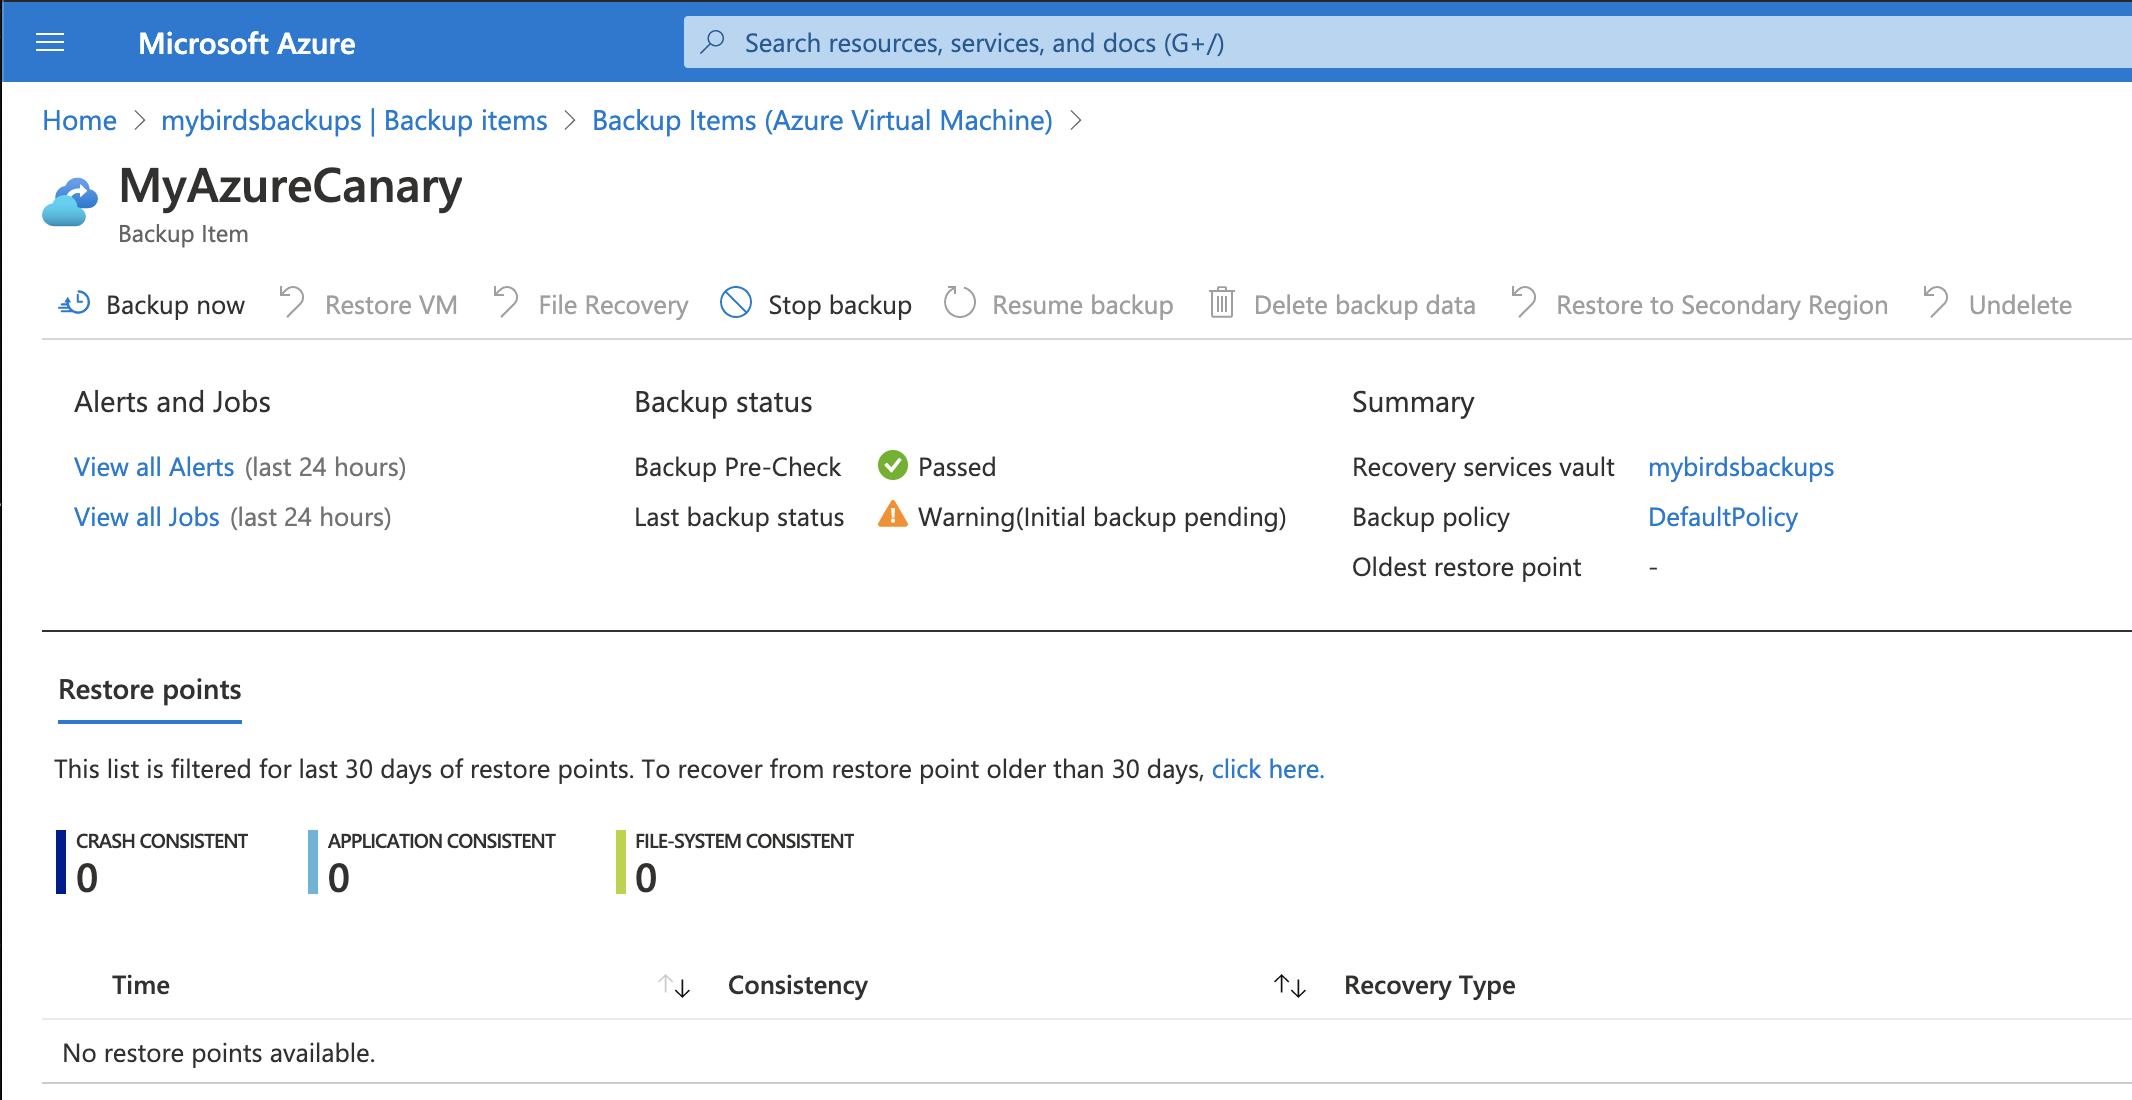Click the search magnifier icon
The image size is (2132, 1100).
coord(713,42)
